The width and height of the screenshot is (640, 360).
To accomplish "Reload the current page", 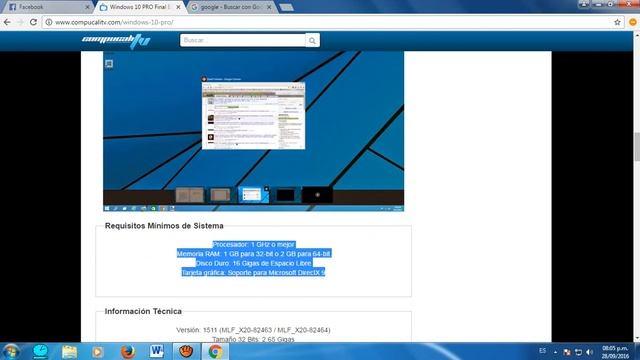I will (x=33, y=22).
